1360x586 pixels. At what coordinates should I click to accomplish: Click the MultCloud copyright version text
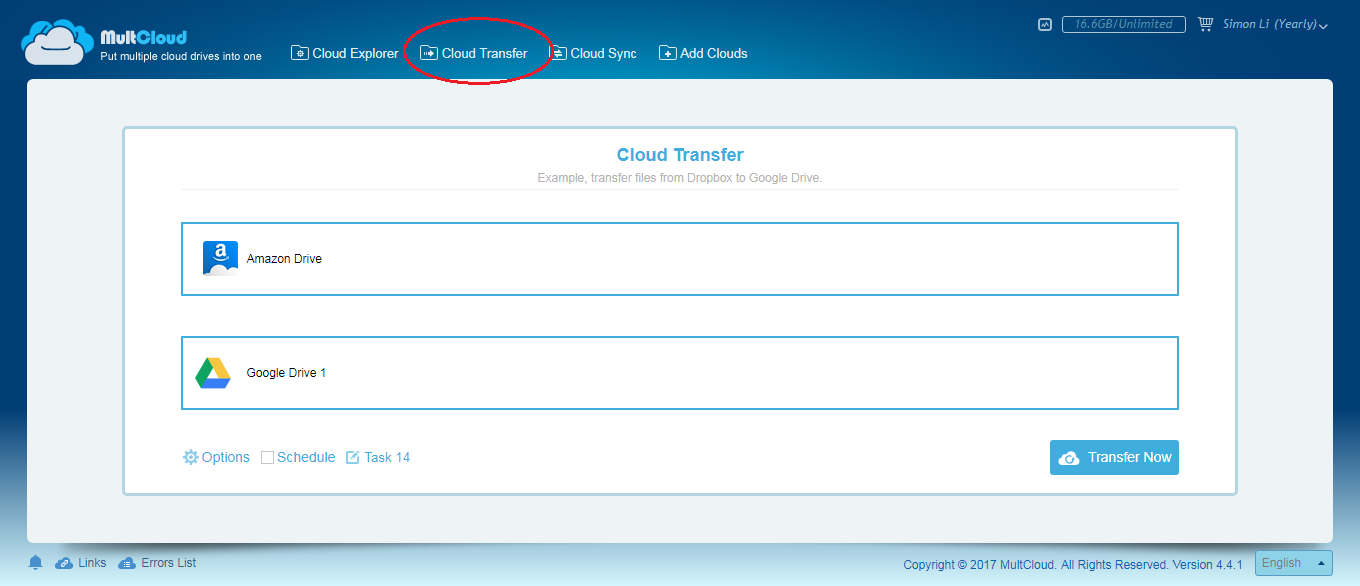(1073, 565)
